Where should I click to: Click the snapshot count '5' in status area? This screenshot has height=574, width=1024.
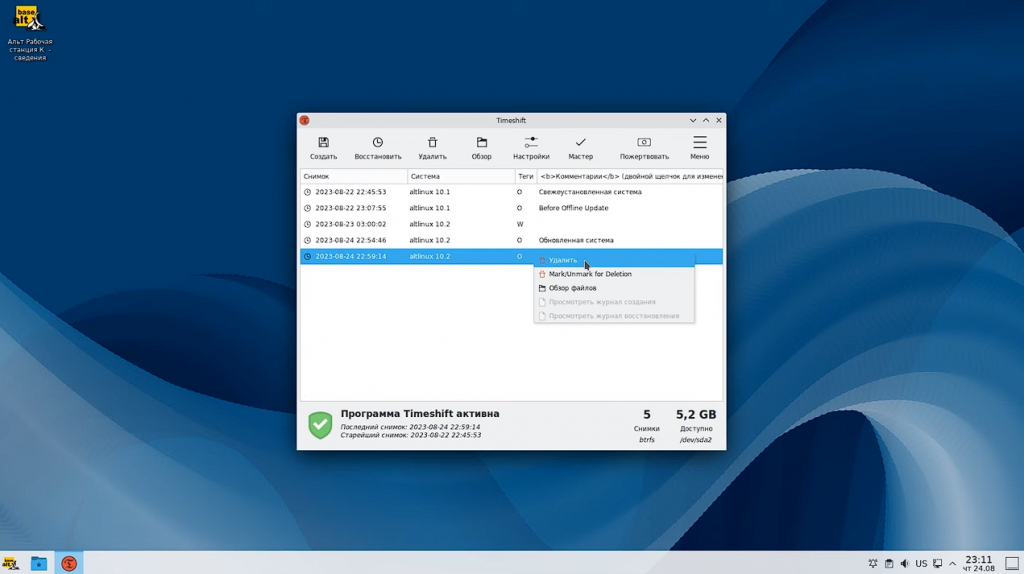point(647,415)
